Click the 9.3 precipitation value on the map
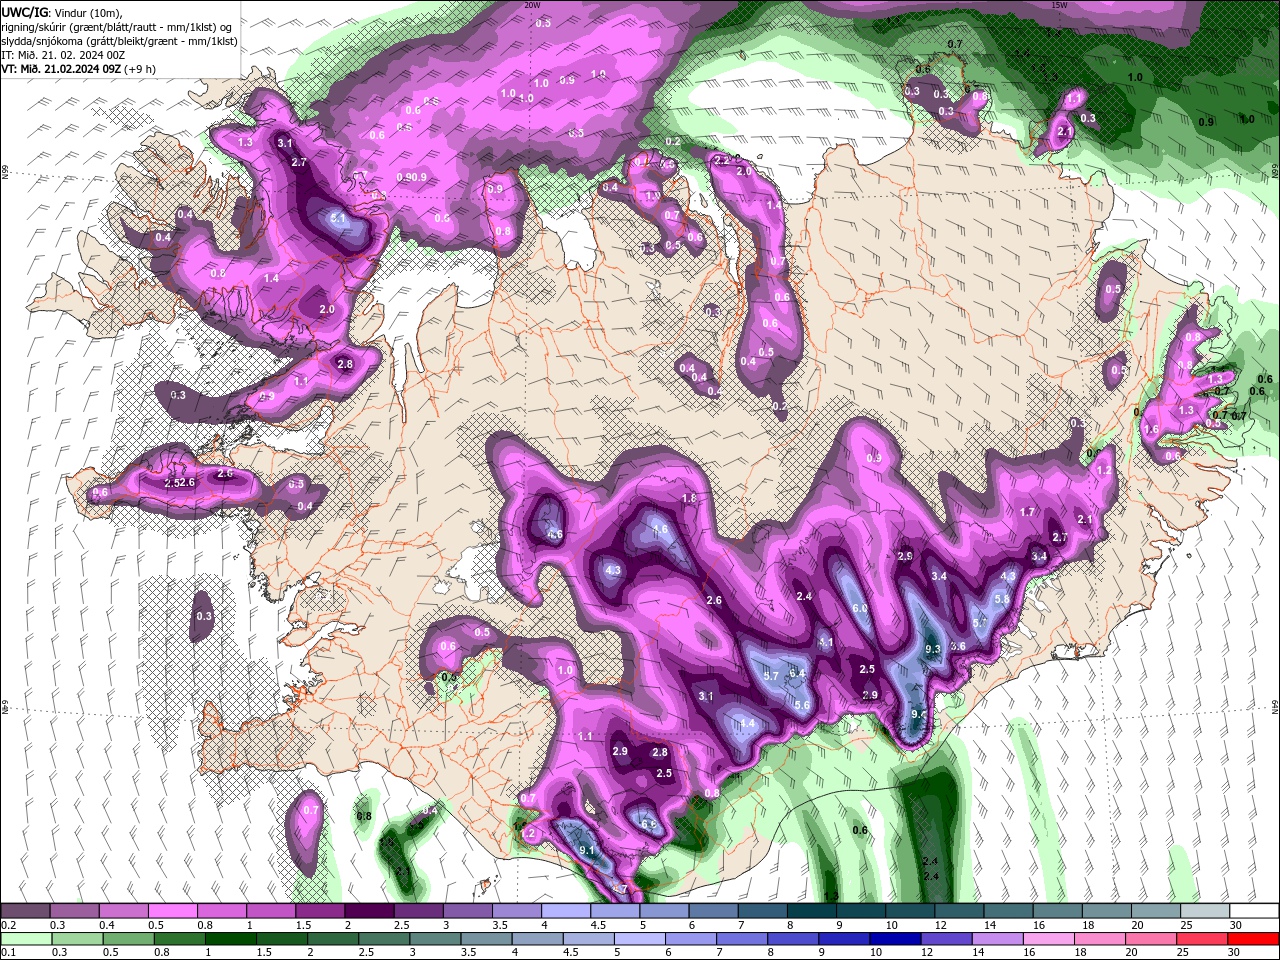1280x960 pixels. 934,649
